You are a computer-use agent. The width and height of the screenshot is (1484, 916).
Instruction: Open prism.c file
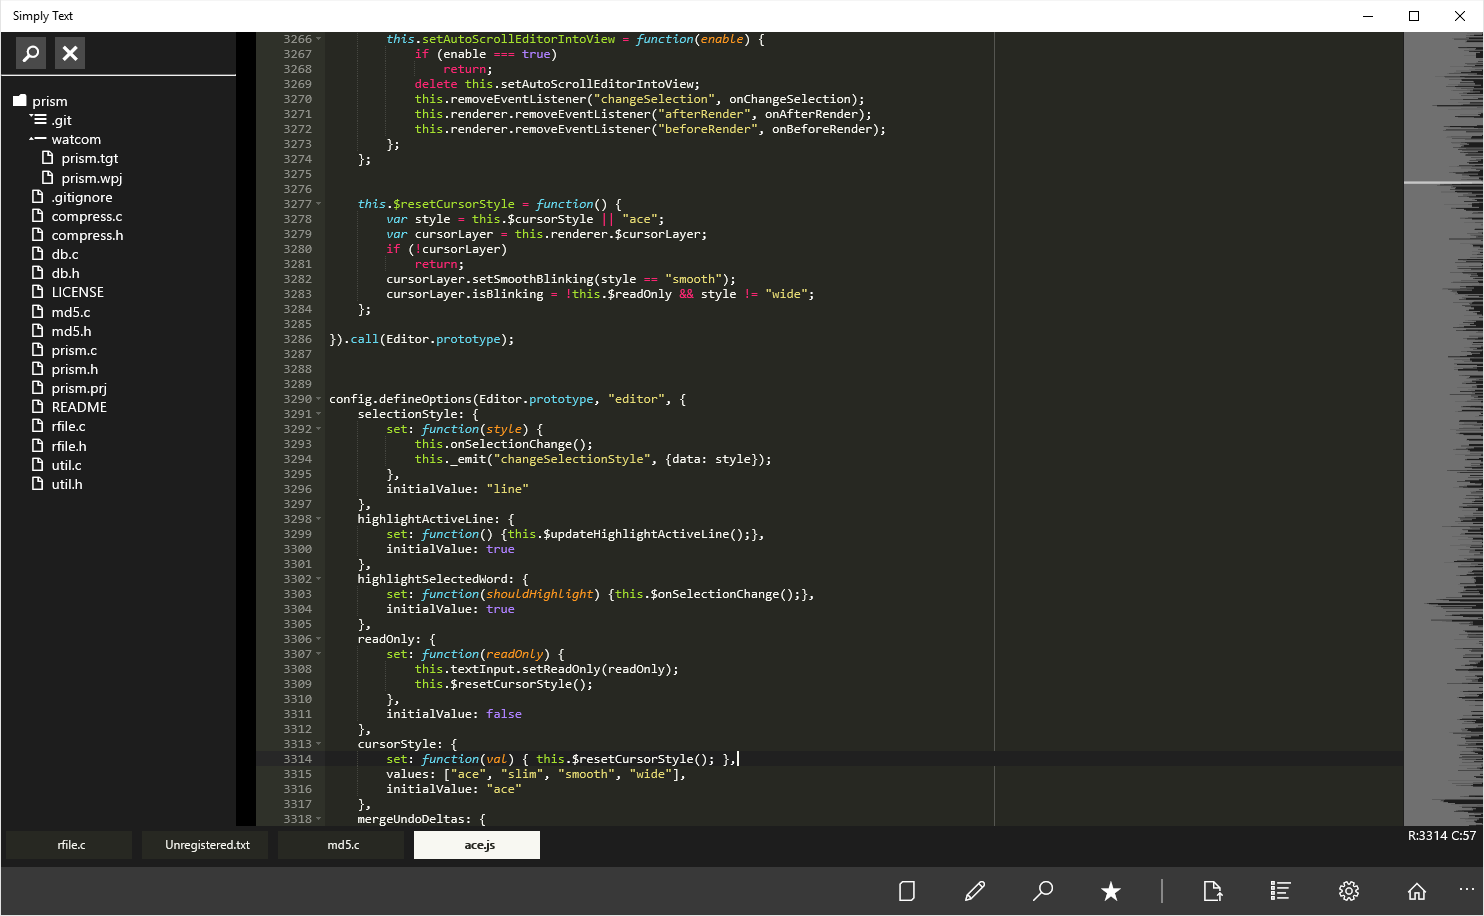[74, 350]
